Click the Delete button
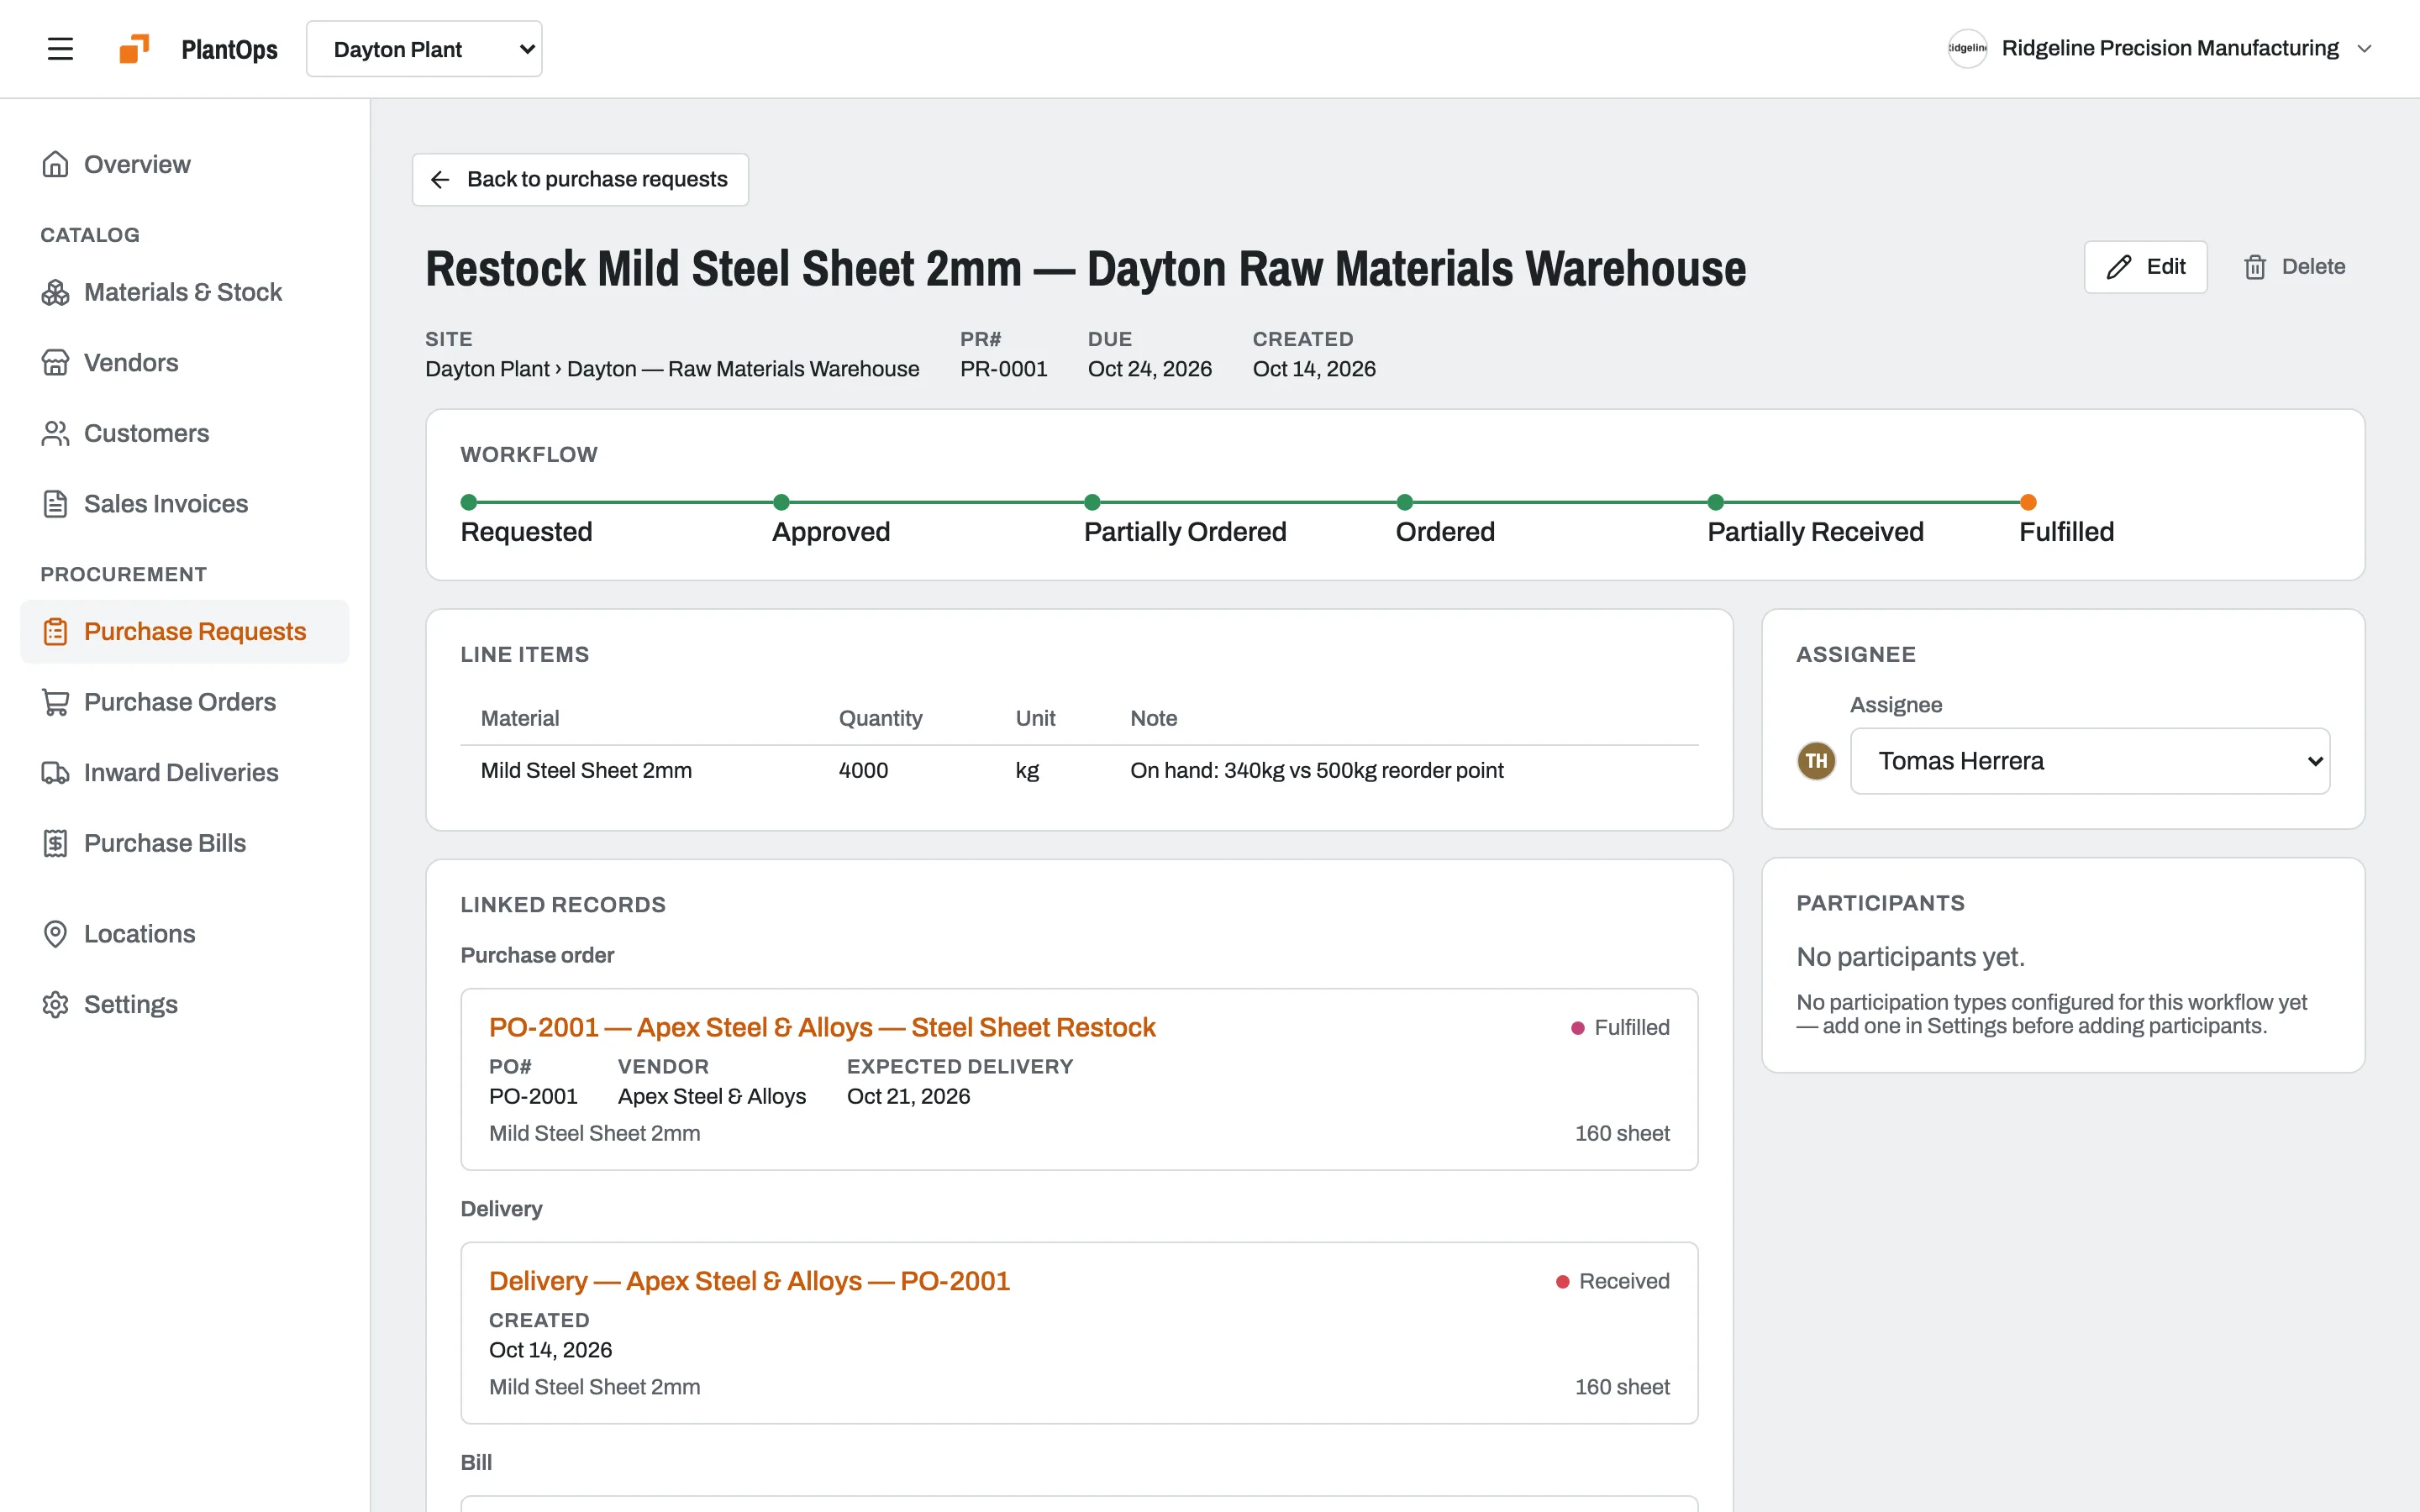 (x=2294, y=267)
